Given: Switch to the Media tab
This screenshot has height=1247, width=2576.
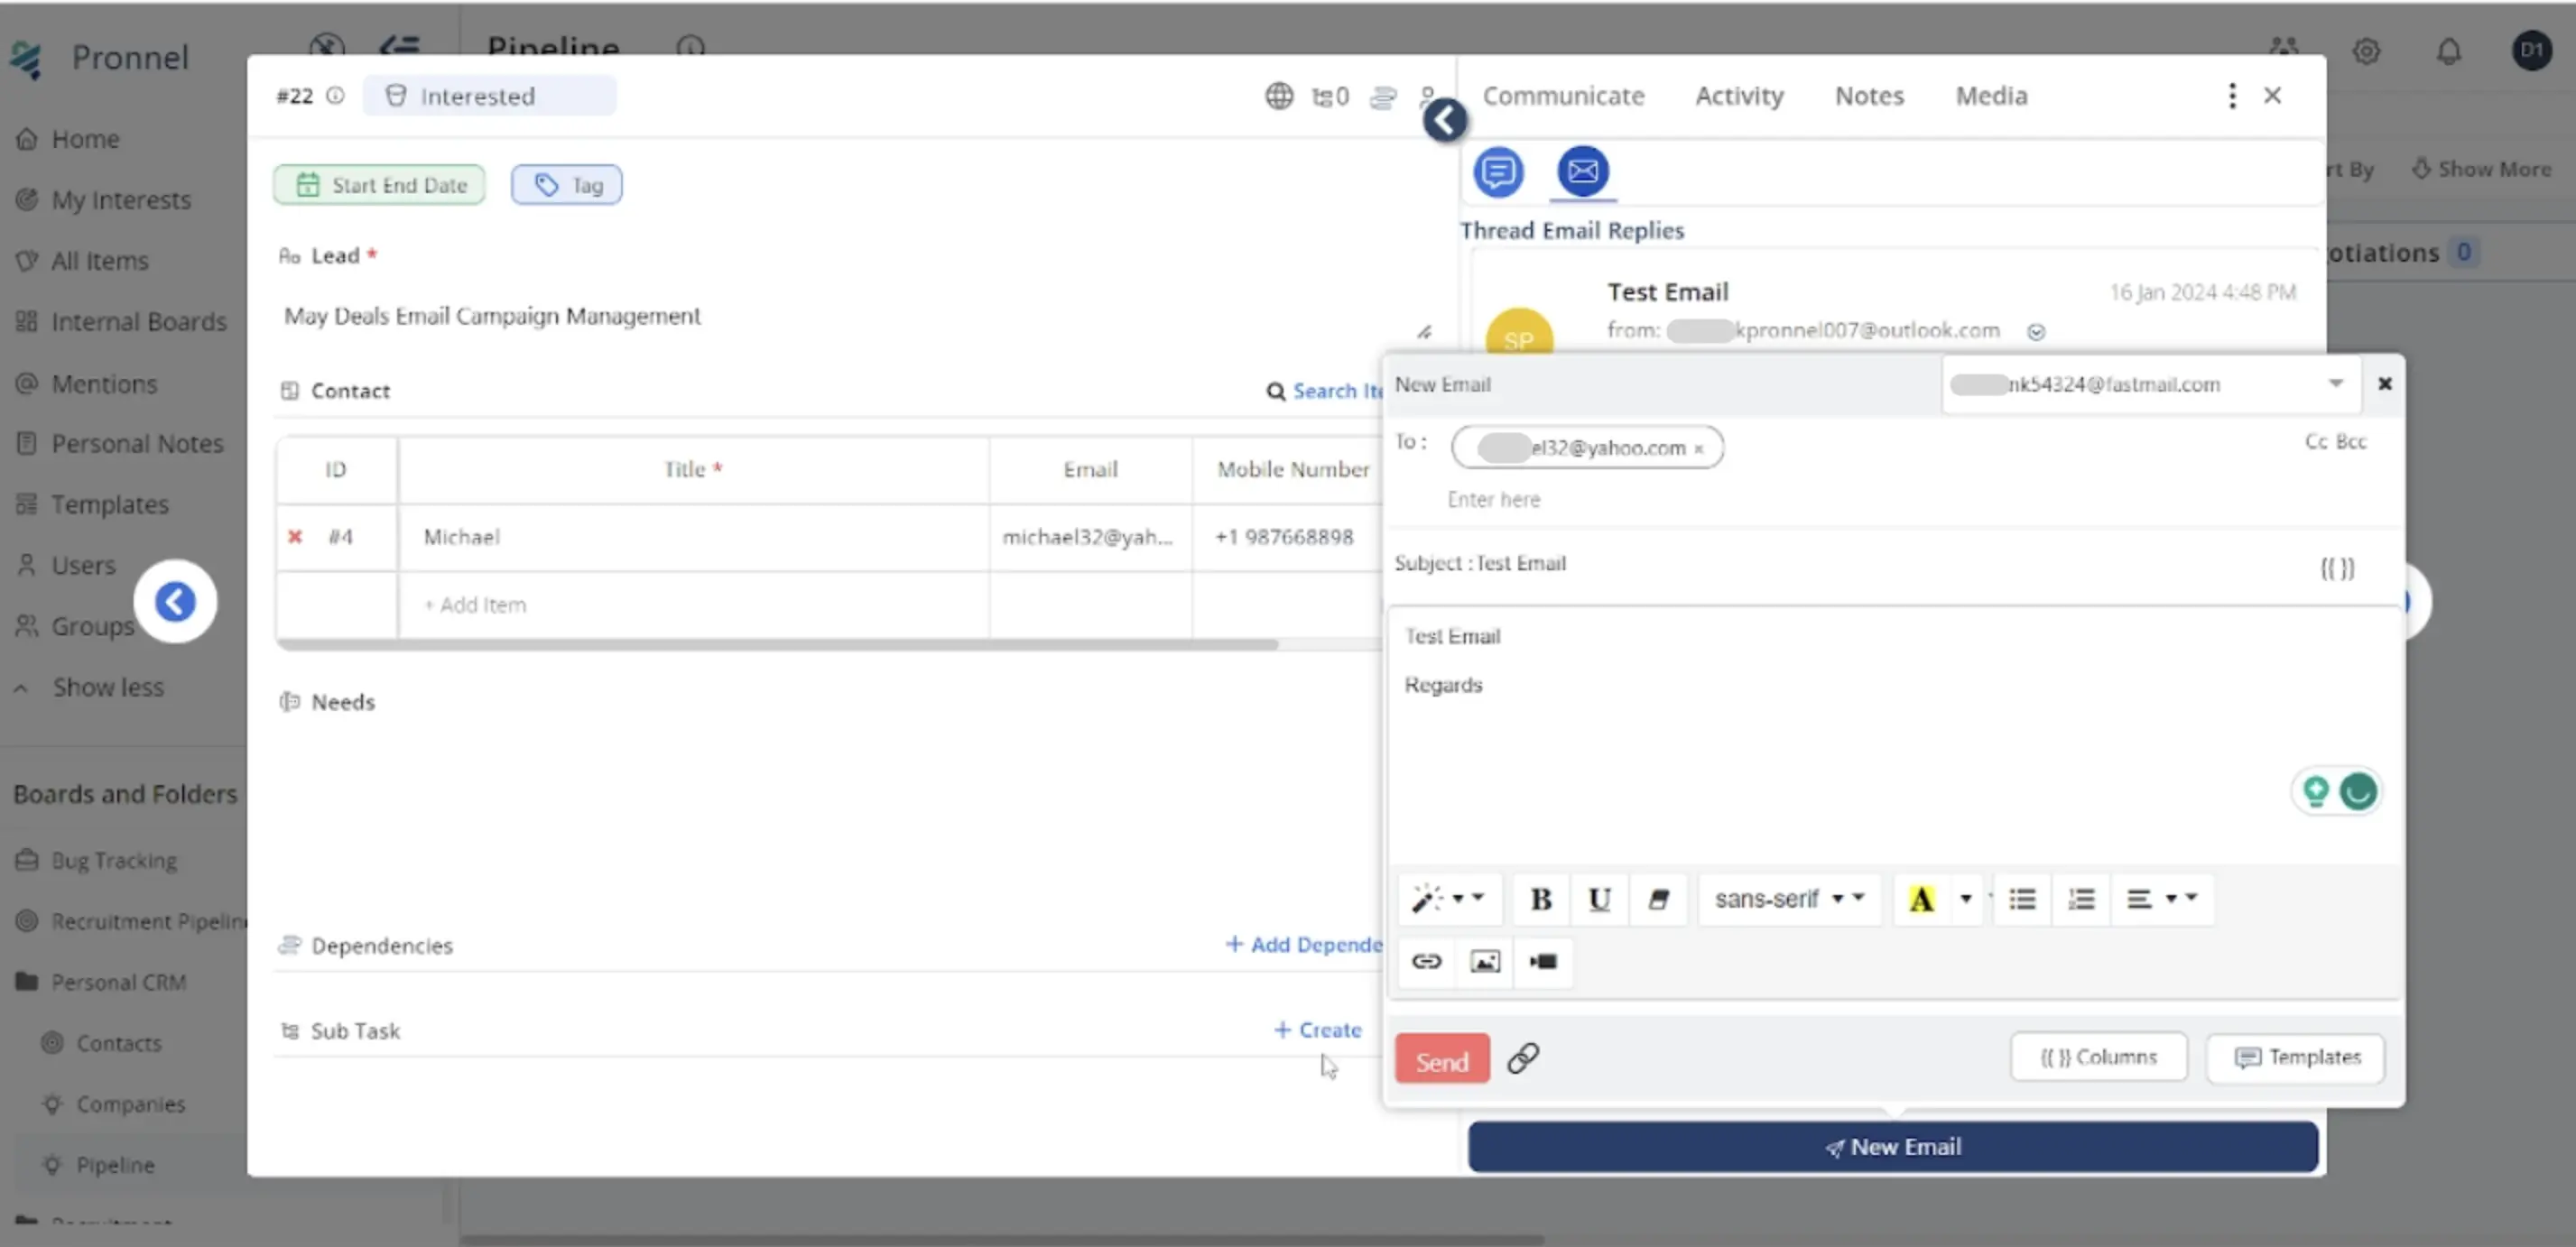Looking at the screenshot, I should tap(1991, 96).
